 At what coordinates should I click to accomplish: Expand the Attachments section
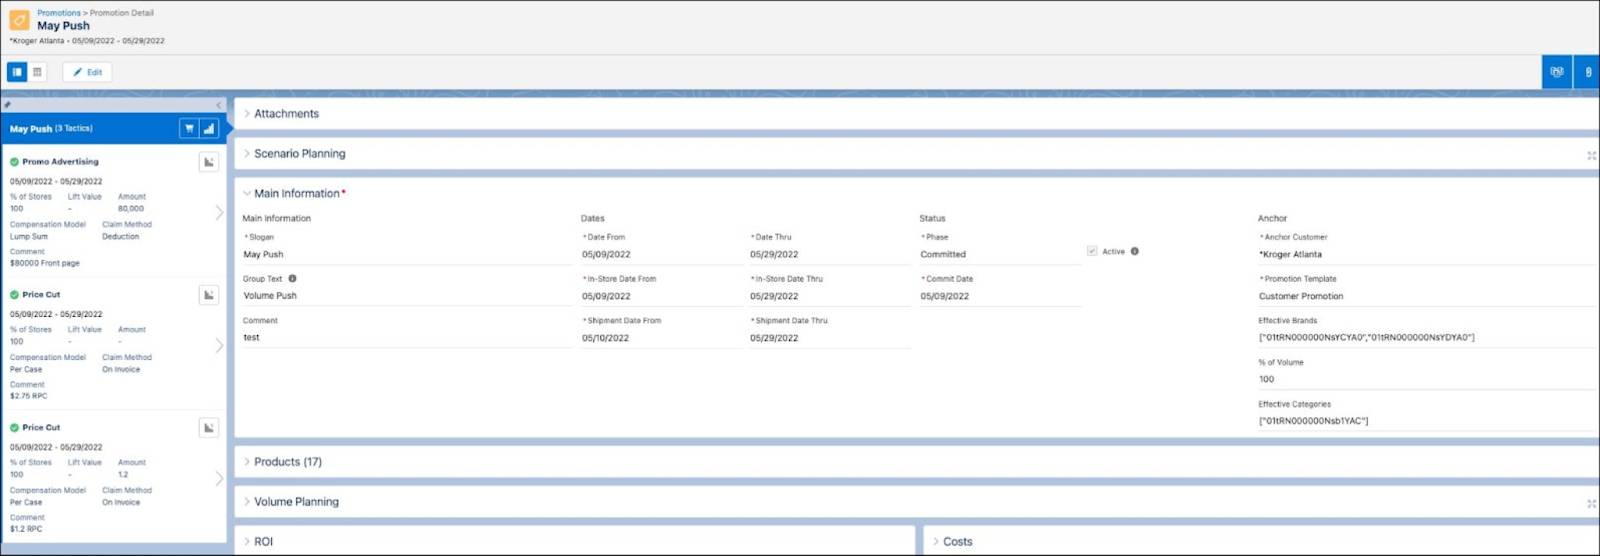(247, 113)
